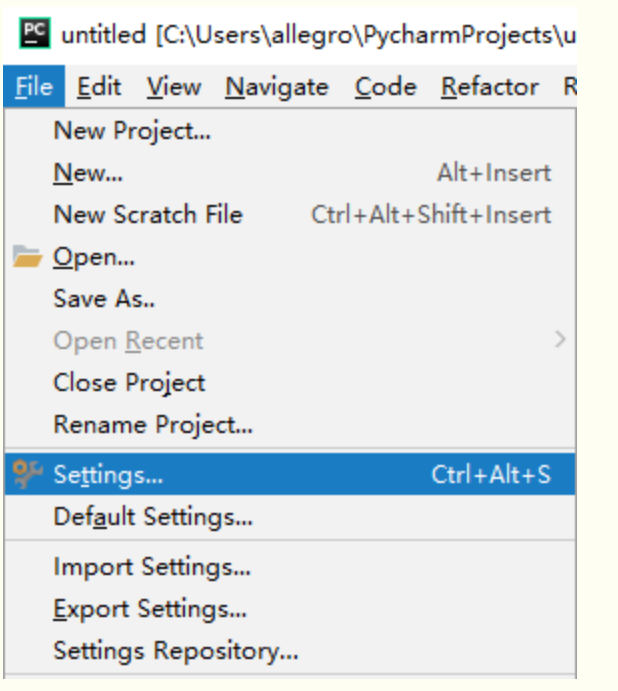Select the New... menu entry
Viewport: 618px width, 691px height.
88,173
